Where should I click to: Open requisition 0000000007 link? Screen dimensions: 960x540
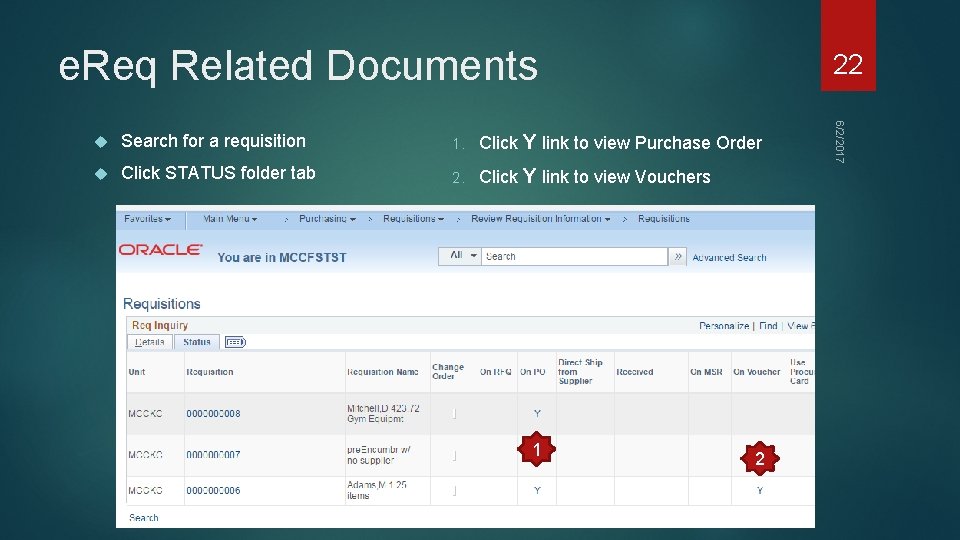click(213, 455)
